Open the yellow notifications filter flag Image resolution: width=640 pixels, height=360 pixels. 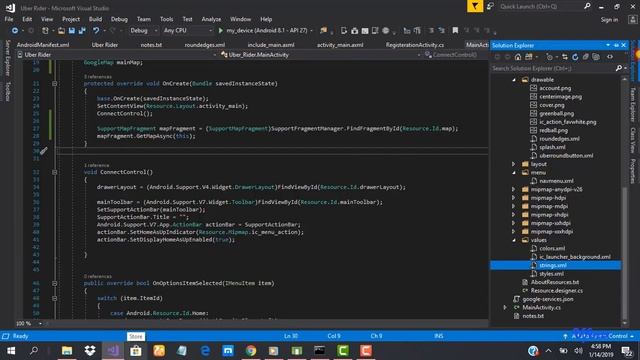click(475, 6)
